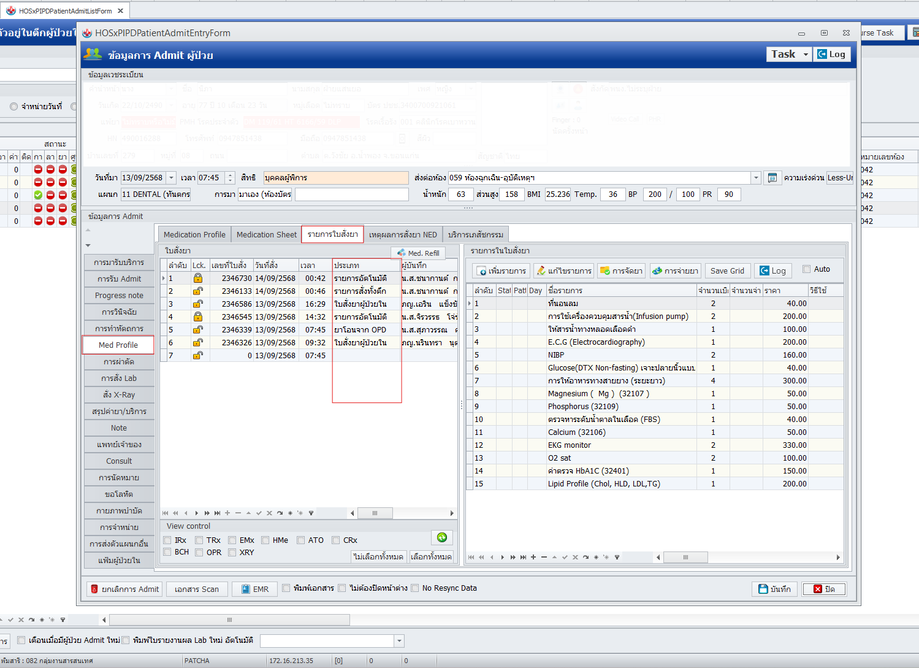Open the bottom status bar dropdown in background window
The width and height of the screenshot is (919, 668).
399,640
